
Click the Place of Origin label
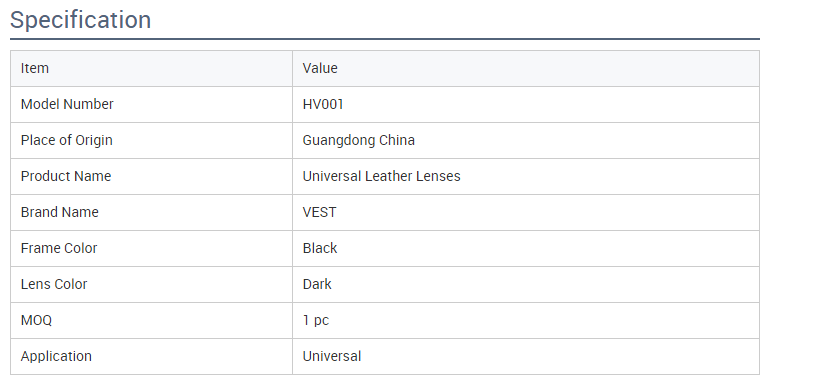[x=67, y=140]
